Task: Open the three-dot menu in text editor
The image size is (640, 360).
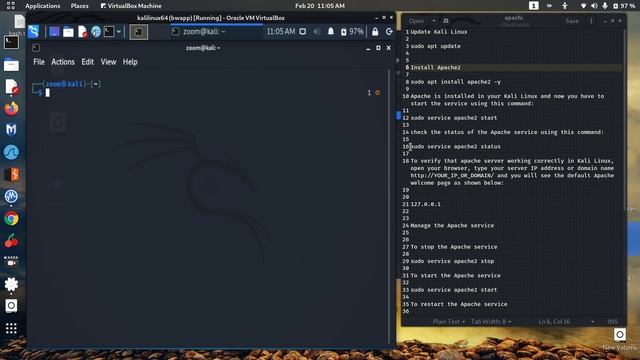Action: pos(591,21)
